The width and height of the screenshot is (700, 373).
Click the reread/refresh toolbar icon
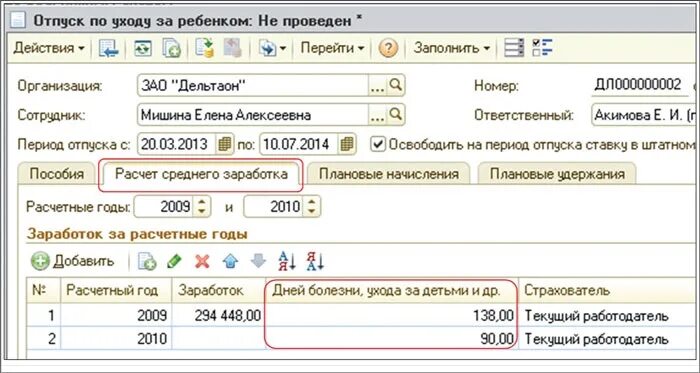[143, 48]
